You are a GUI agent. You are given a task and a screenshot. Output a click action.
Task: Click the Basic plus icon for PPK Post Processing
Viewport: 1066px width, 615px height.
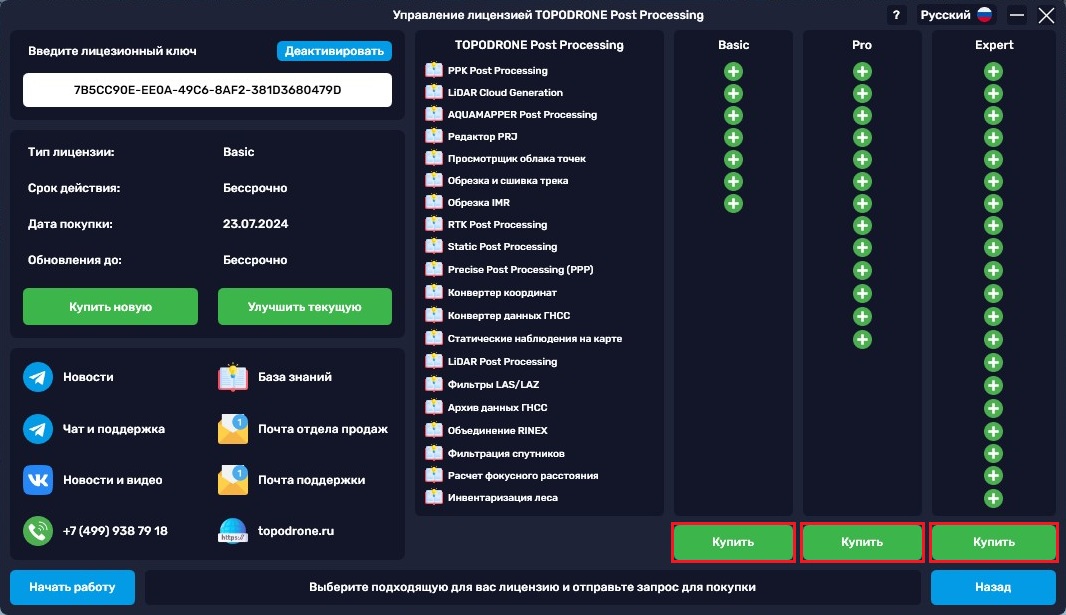(x=733, y=71)
